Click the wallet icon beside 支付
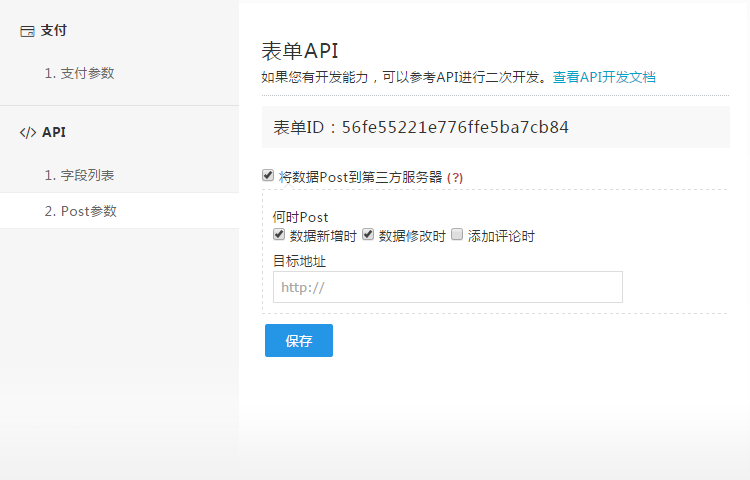This screenshot has width=750, height=480. coord(27,31)
